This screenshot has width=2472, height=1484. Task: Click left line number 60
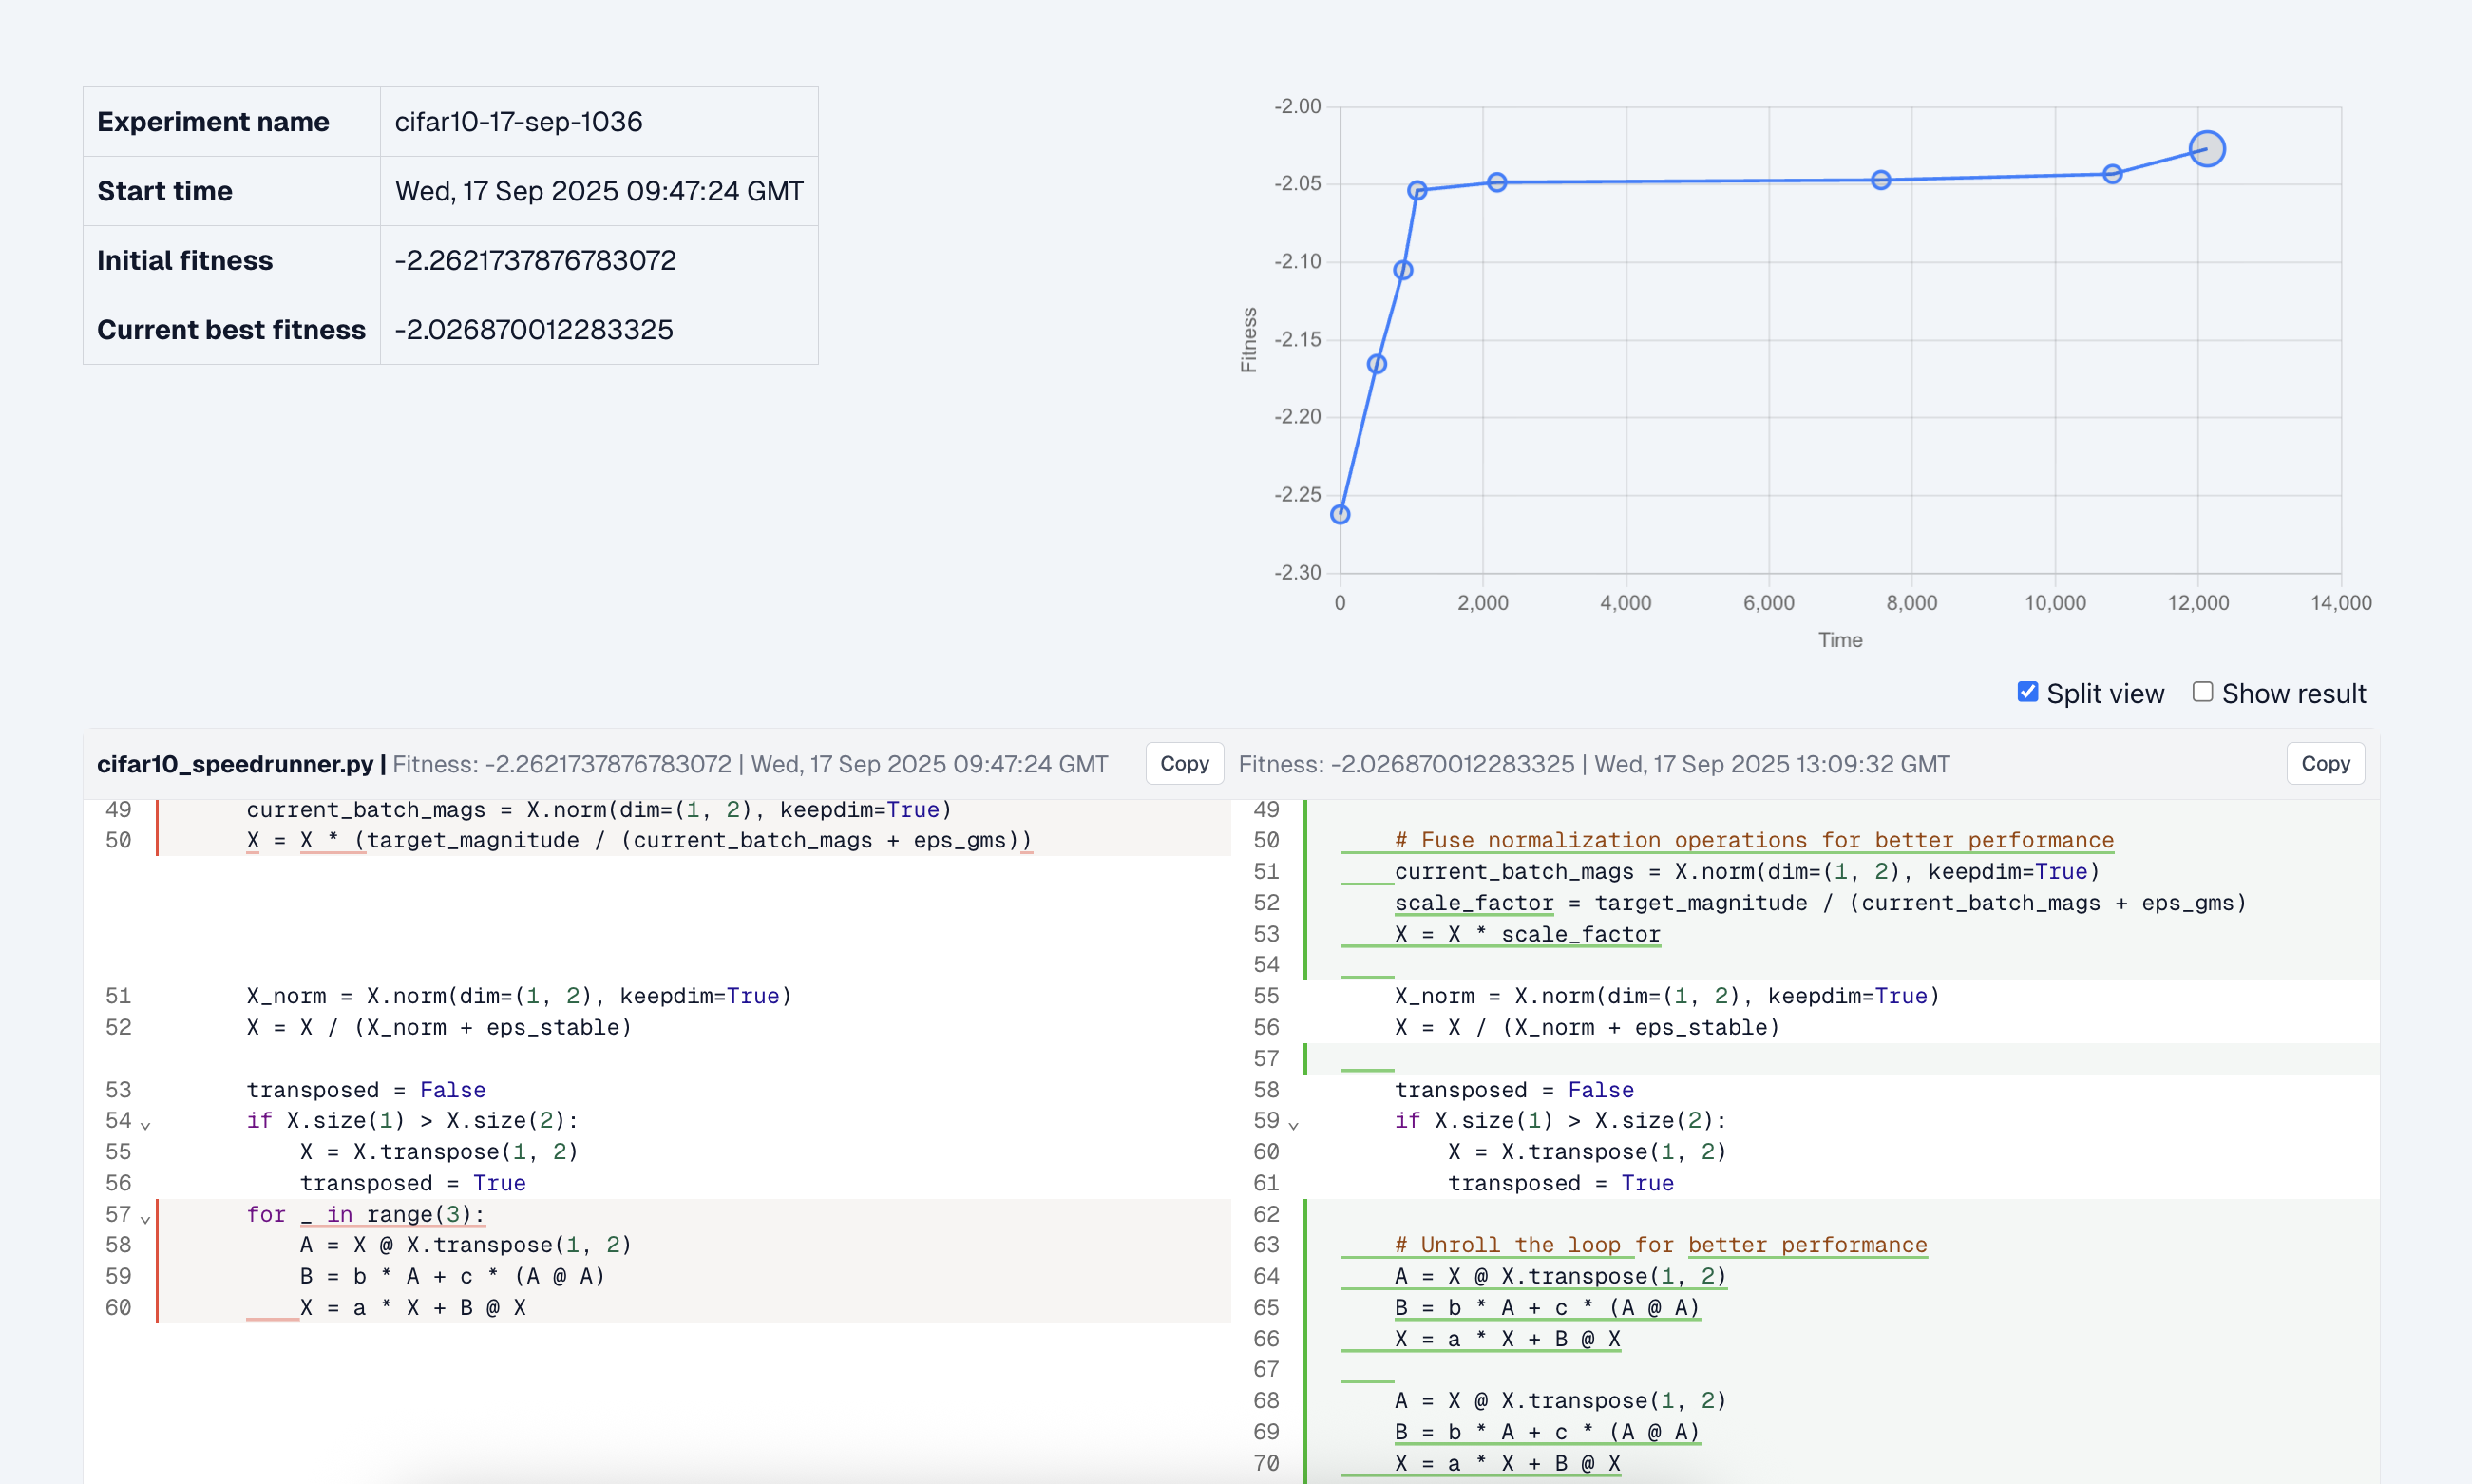[118, 1307]
